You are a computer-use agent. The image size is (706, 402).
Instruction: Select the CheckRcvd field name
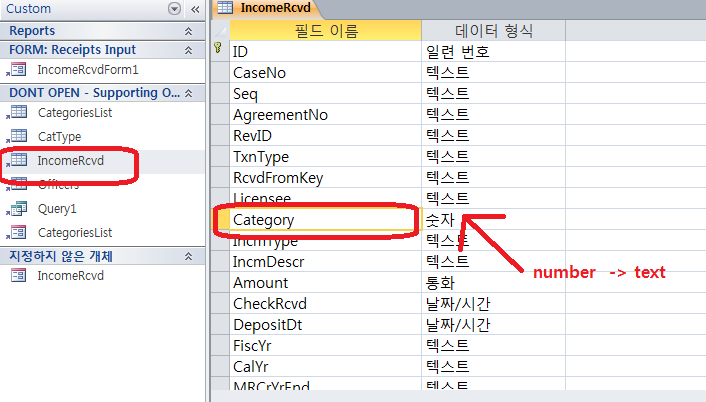[x=326, y=304]
